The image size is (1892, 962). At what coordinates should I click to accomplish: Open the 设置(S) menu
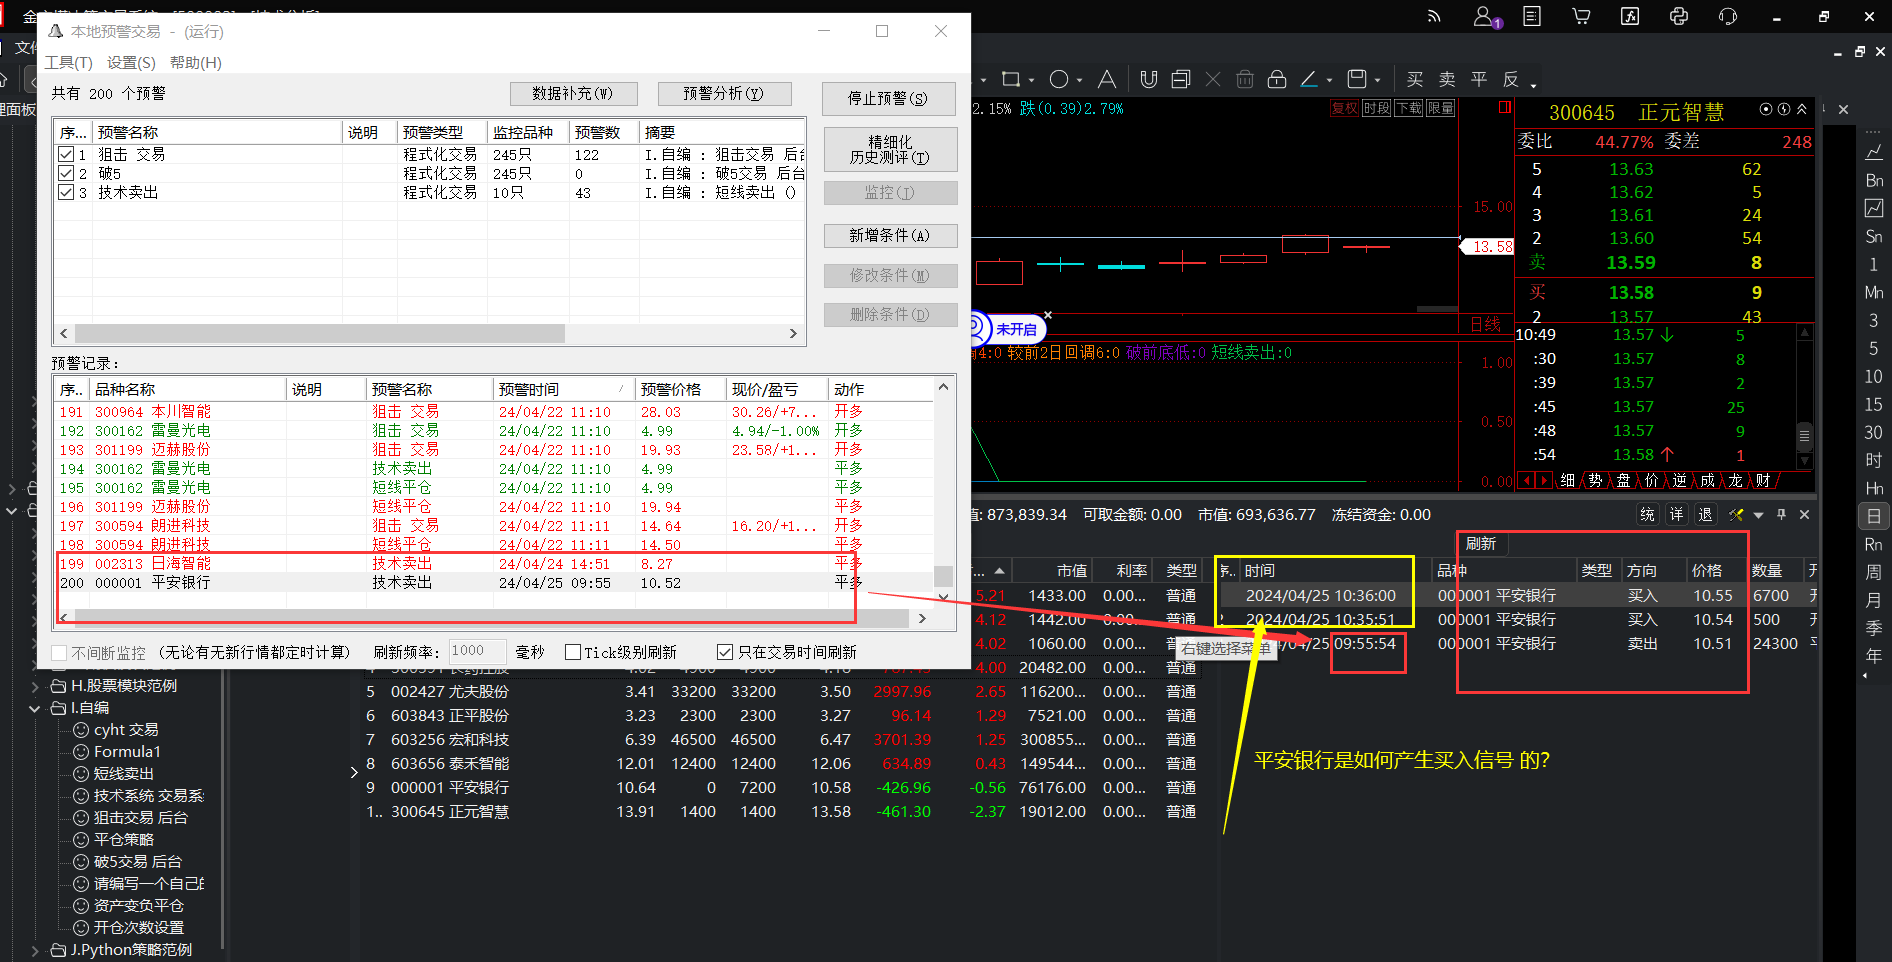(x=131, y=62)
